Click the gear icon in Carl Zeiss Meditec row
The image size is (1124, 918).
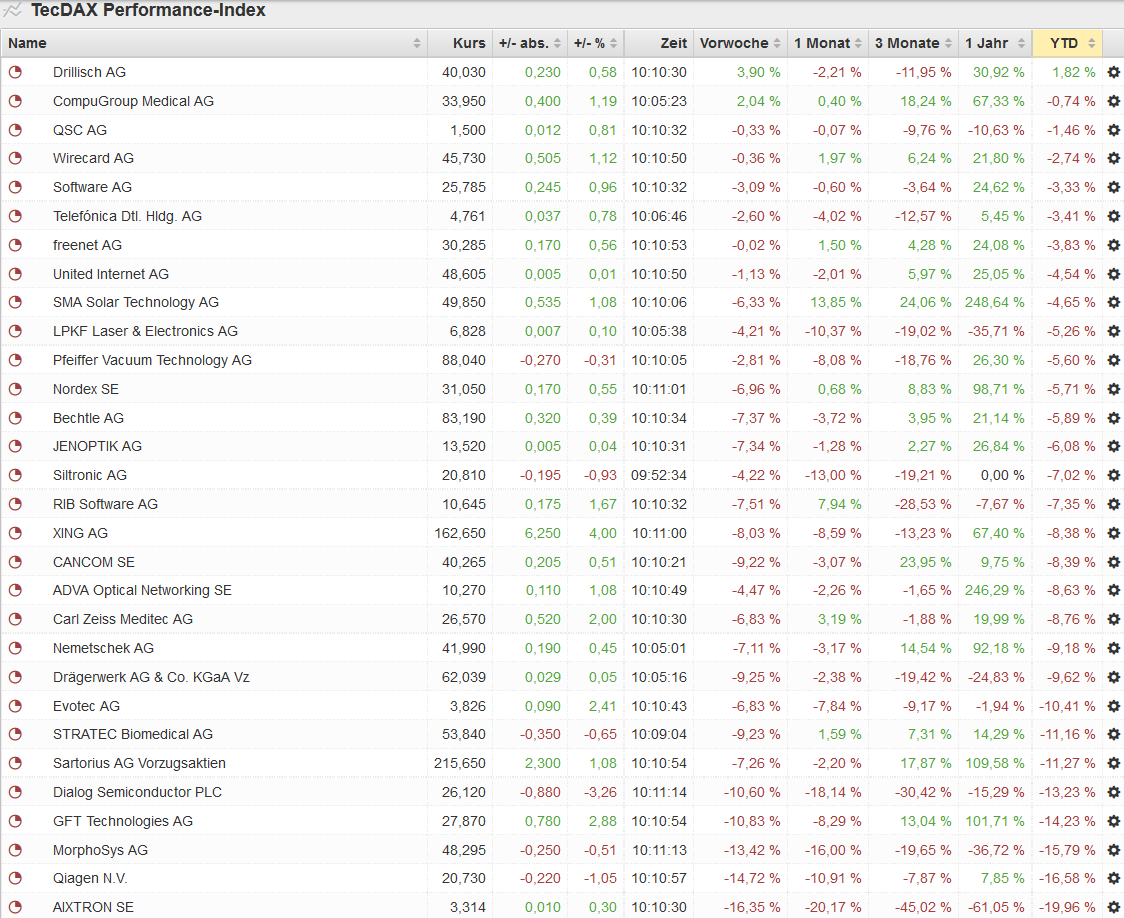1113,619
